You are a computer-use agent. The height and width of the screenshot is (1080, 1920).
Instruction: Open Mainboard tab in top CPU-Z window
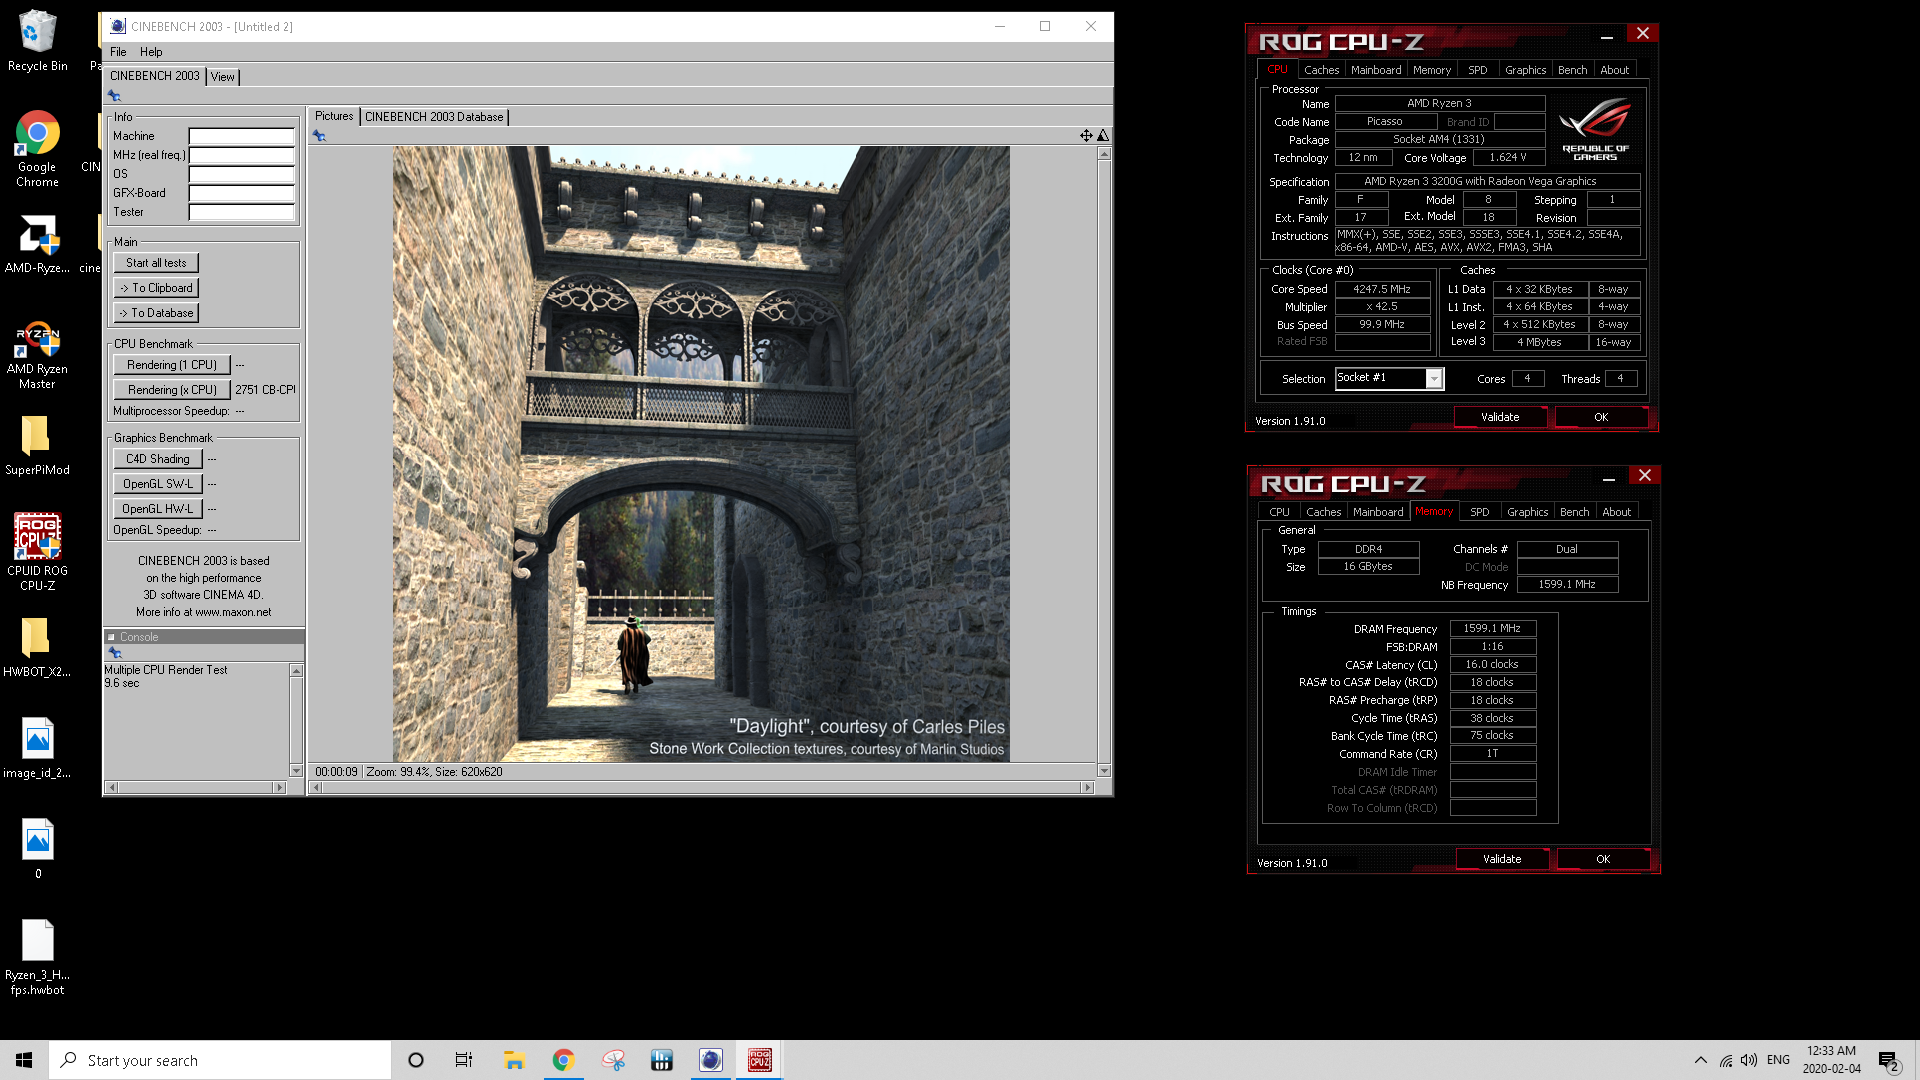1376,70
